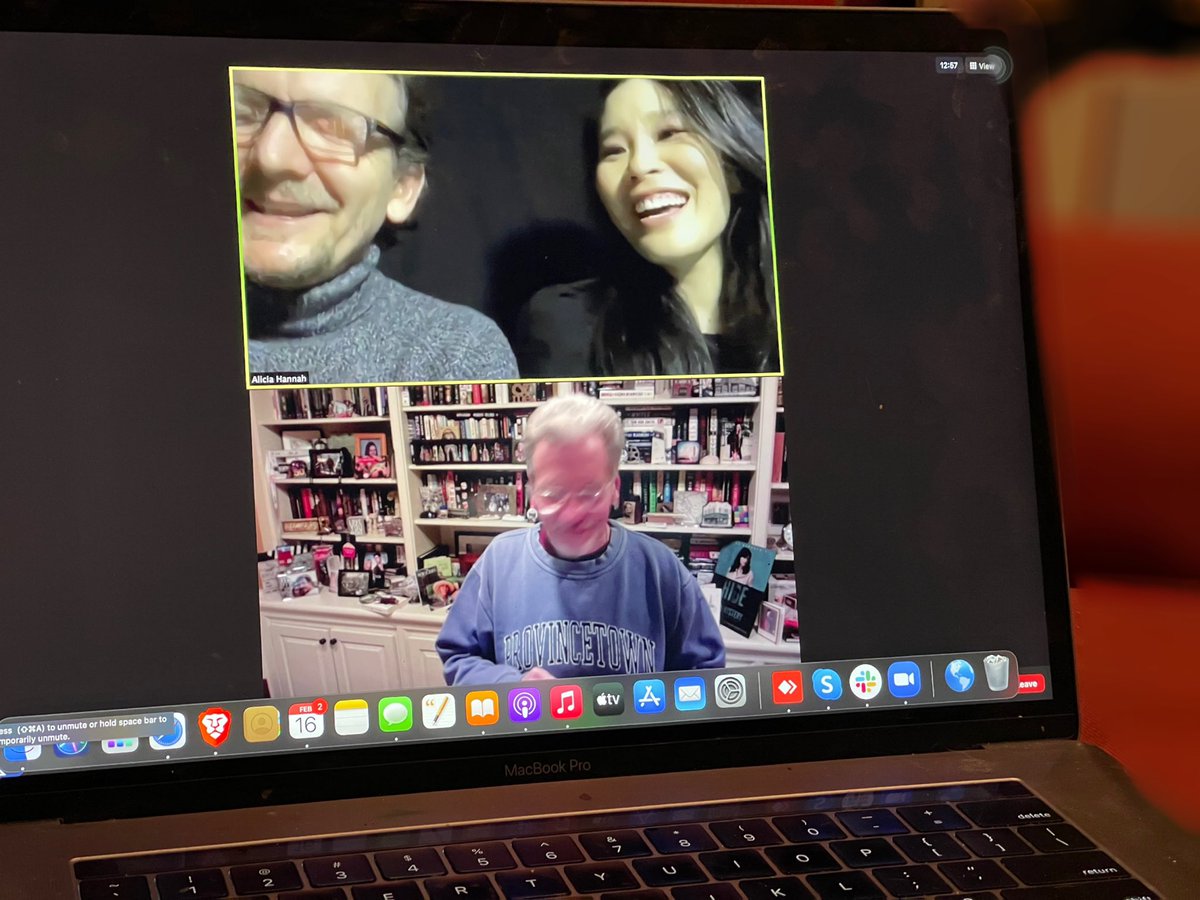Open the Zoom View layout menu
The image size is (1200, 900).
(x=982, y=66)
